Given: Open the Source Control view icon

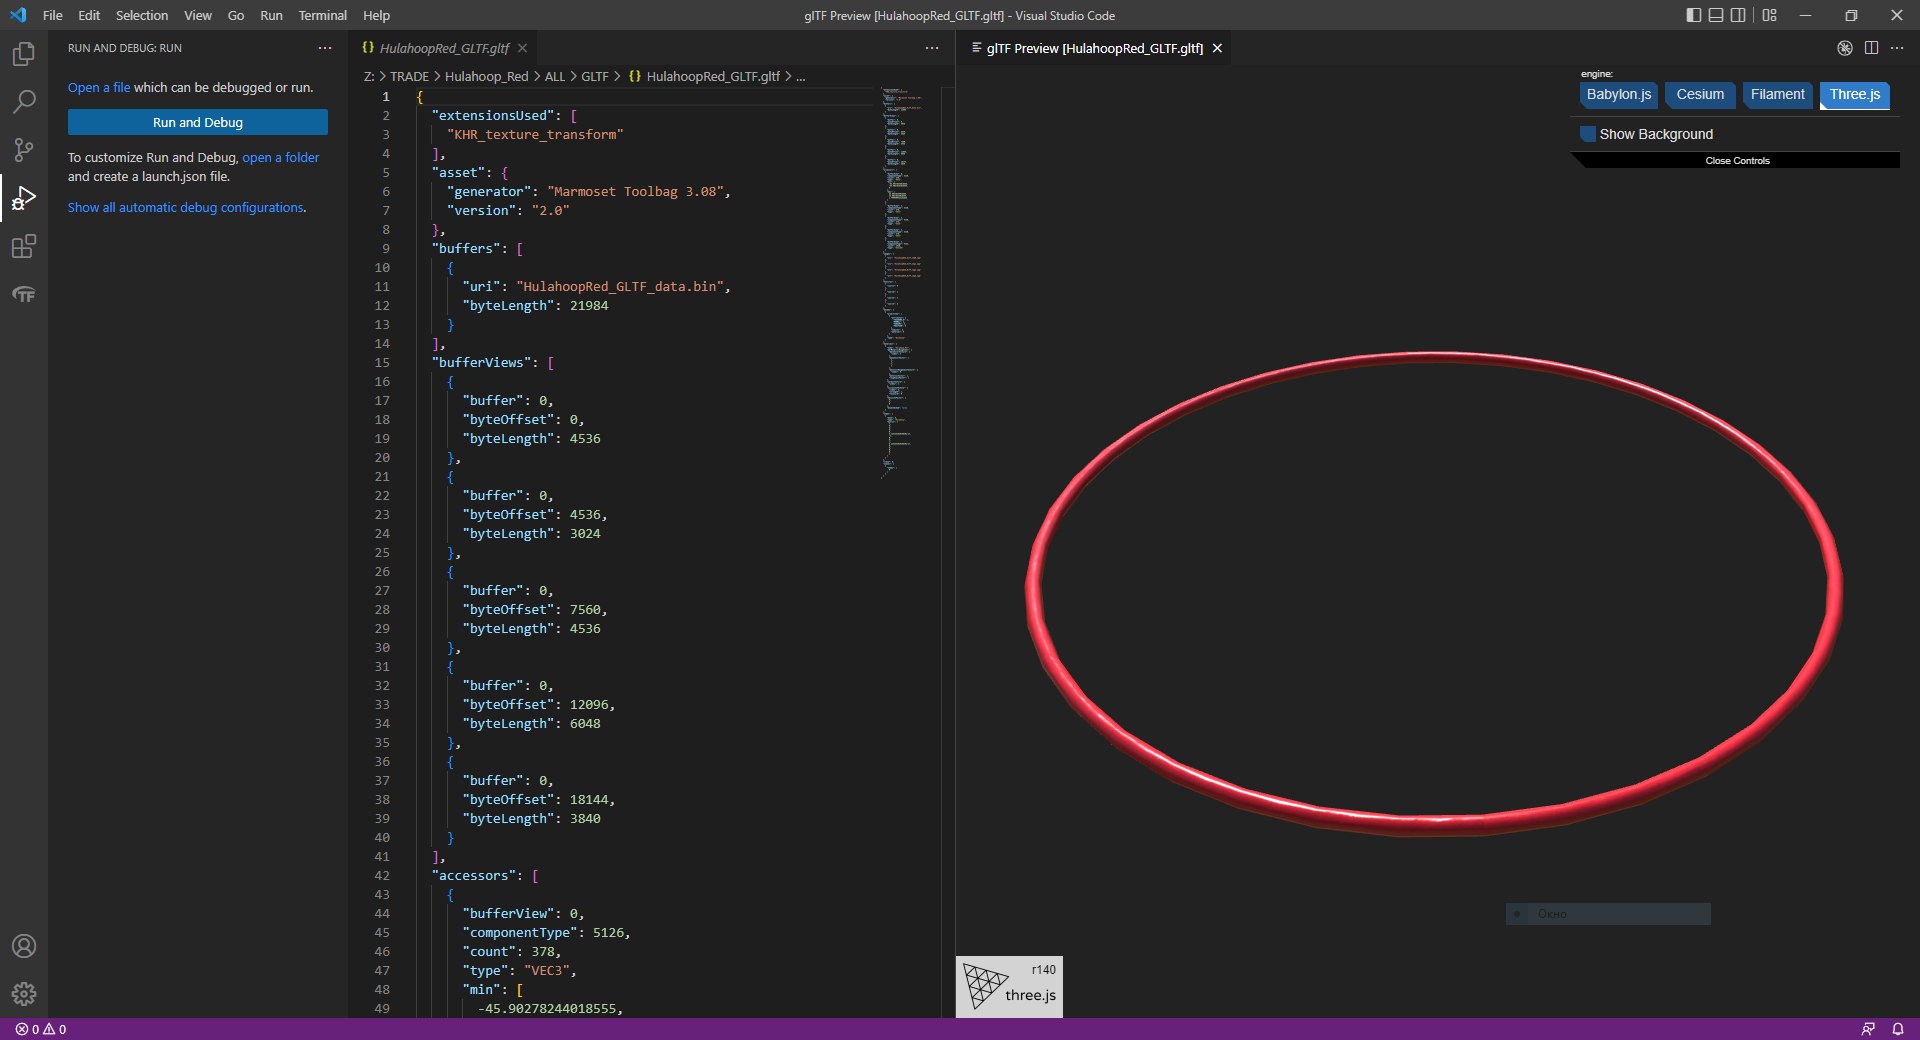Looking at the screenshot, I should point(23,150).
